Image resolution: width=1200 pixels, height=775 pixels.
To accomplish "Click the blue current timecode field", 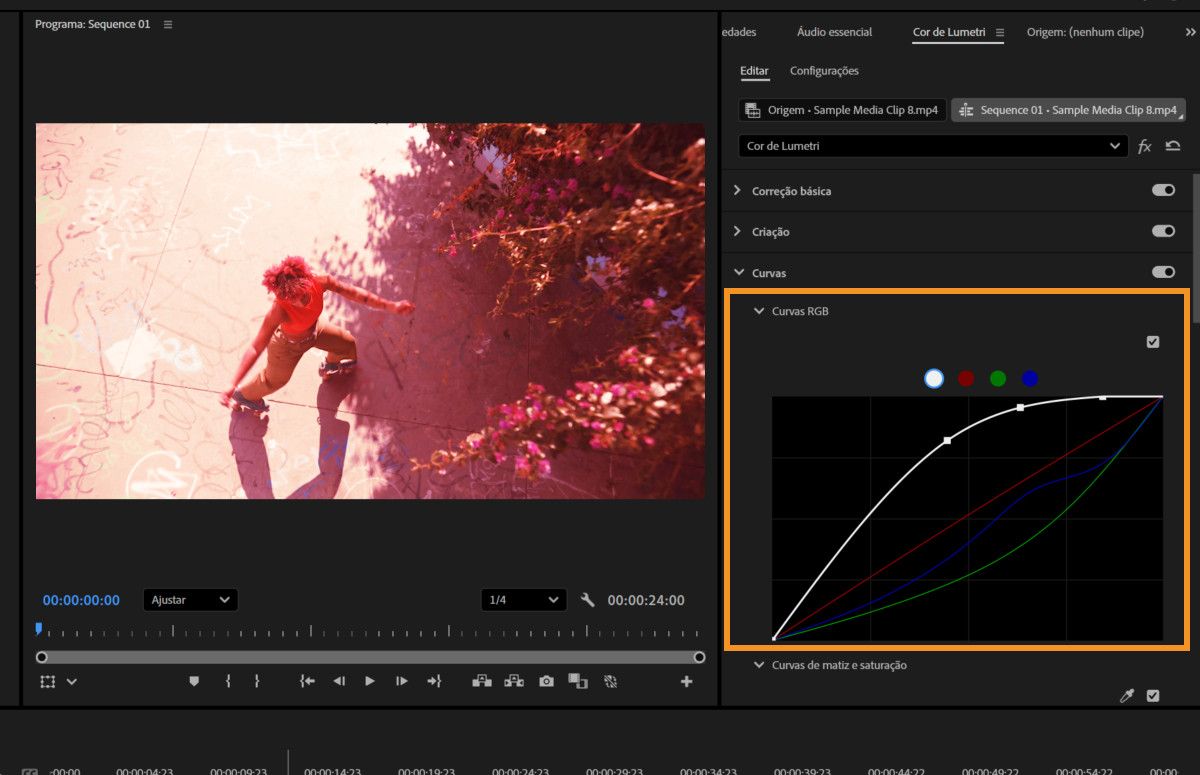I will (x=81, y=600).
